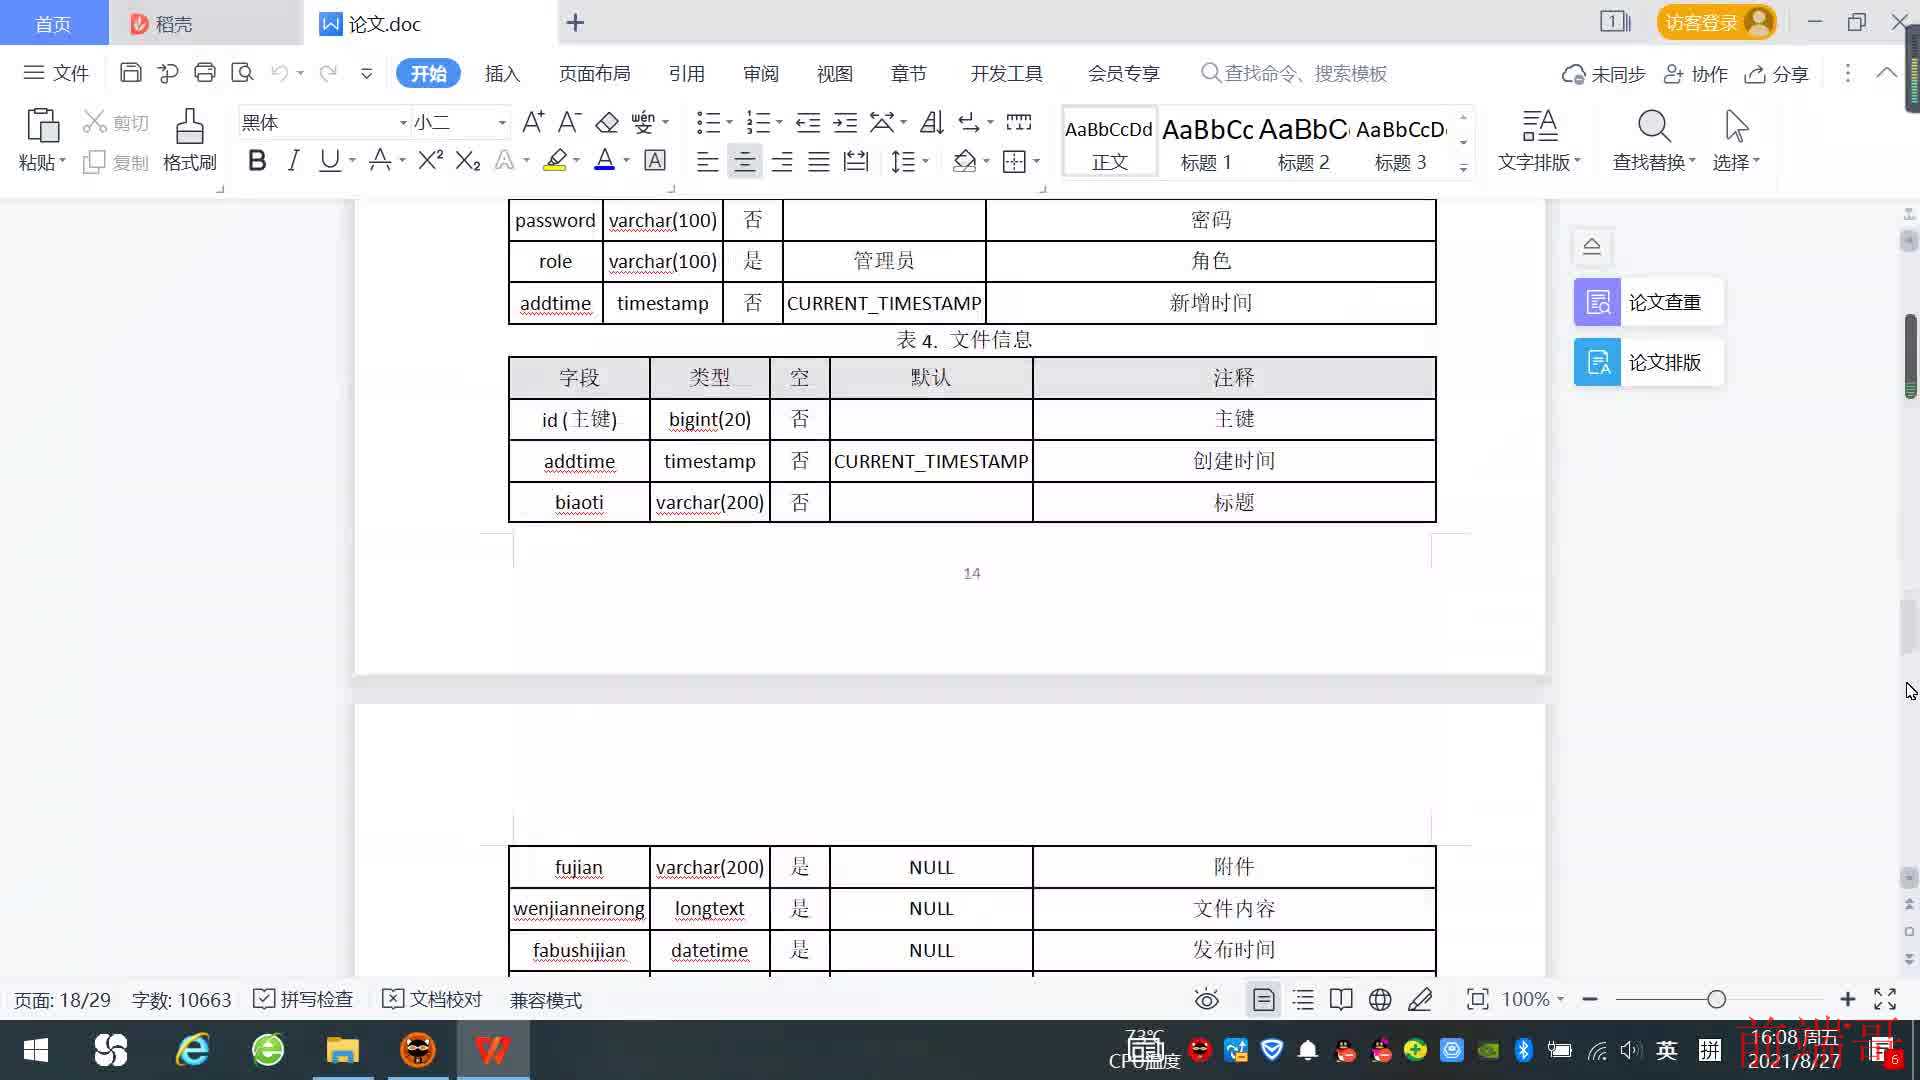Click the Paste clipboard icon
The image size is (1920, 1080).
point(42,127)
